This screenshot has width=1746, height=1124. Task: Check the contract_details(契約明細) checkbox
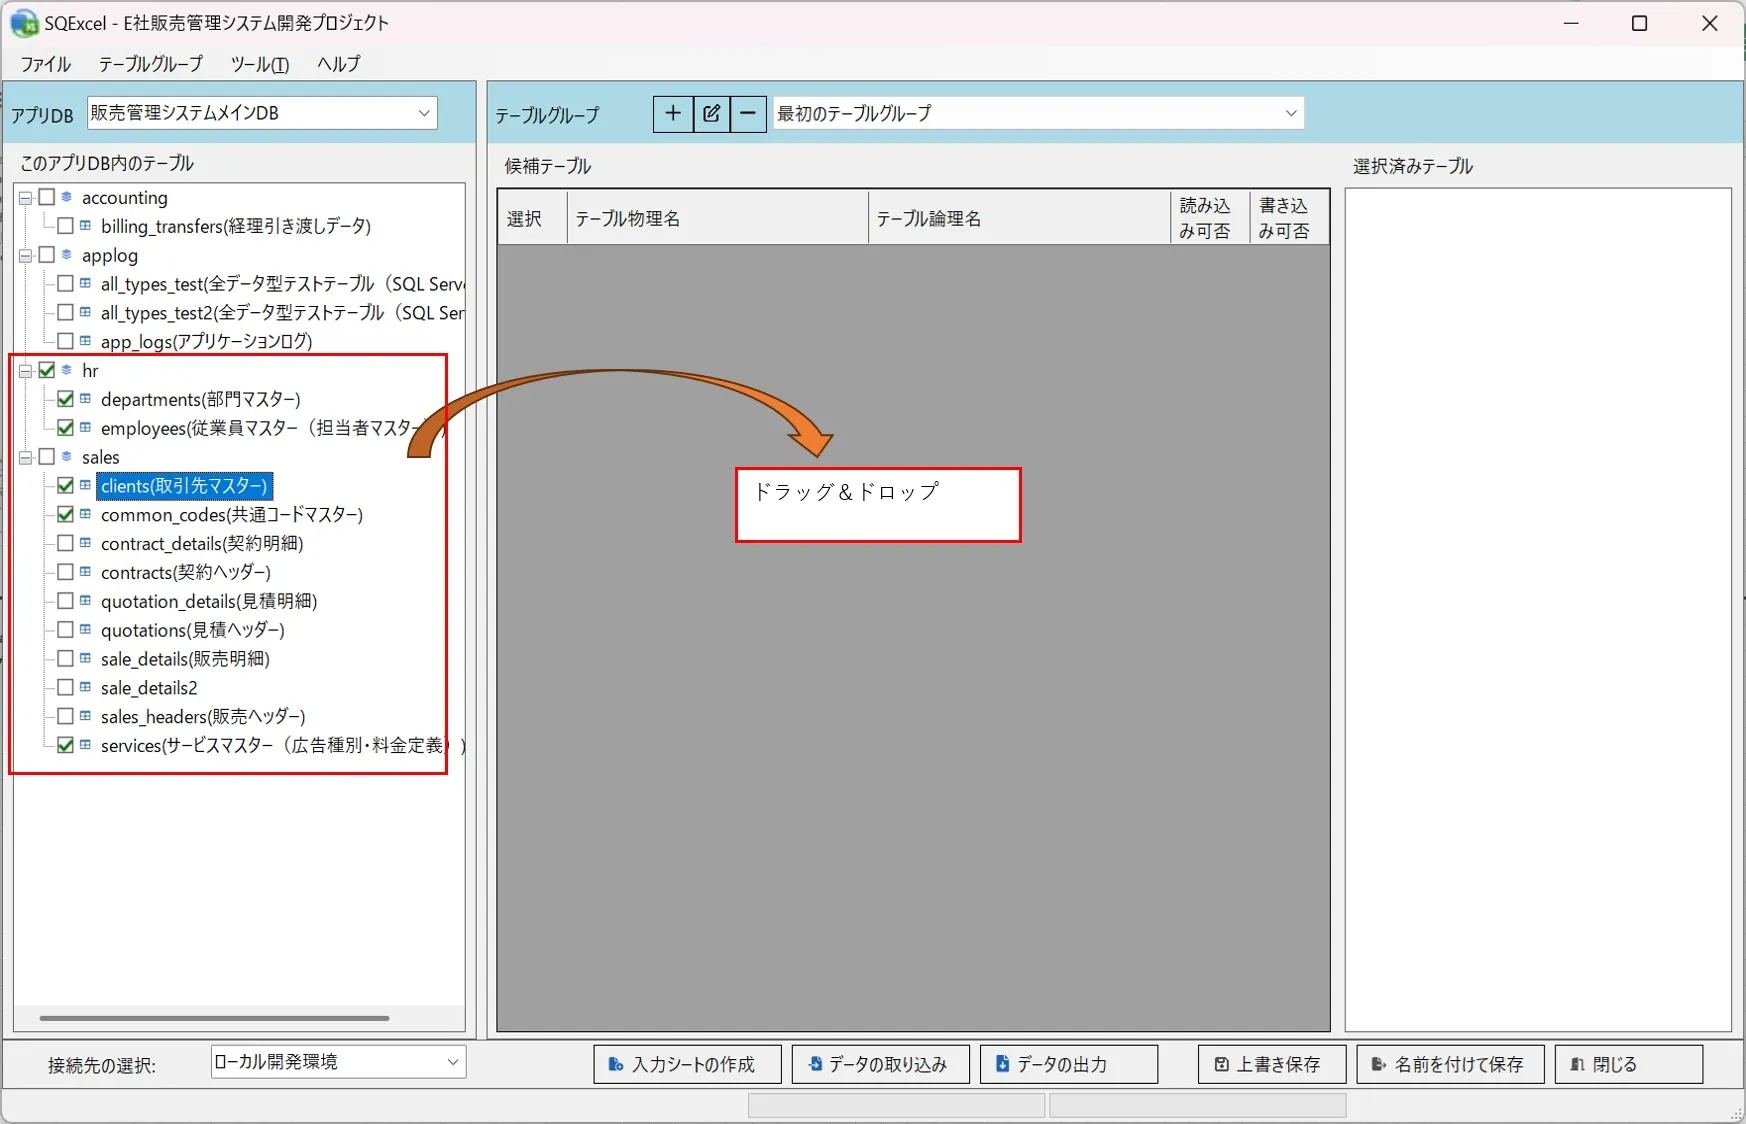click(x=65, y=543)
